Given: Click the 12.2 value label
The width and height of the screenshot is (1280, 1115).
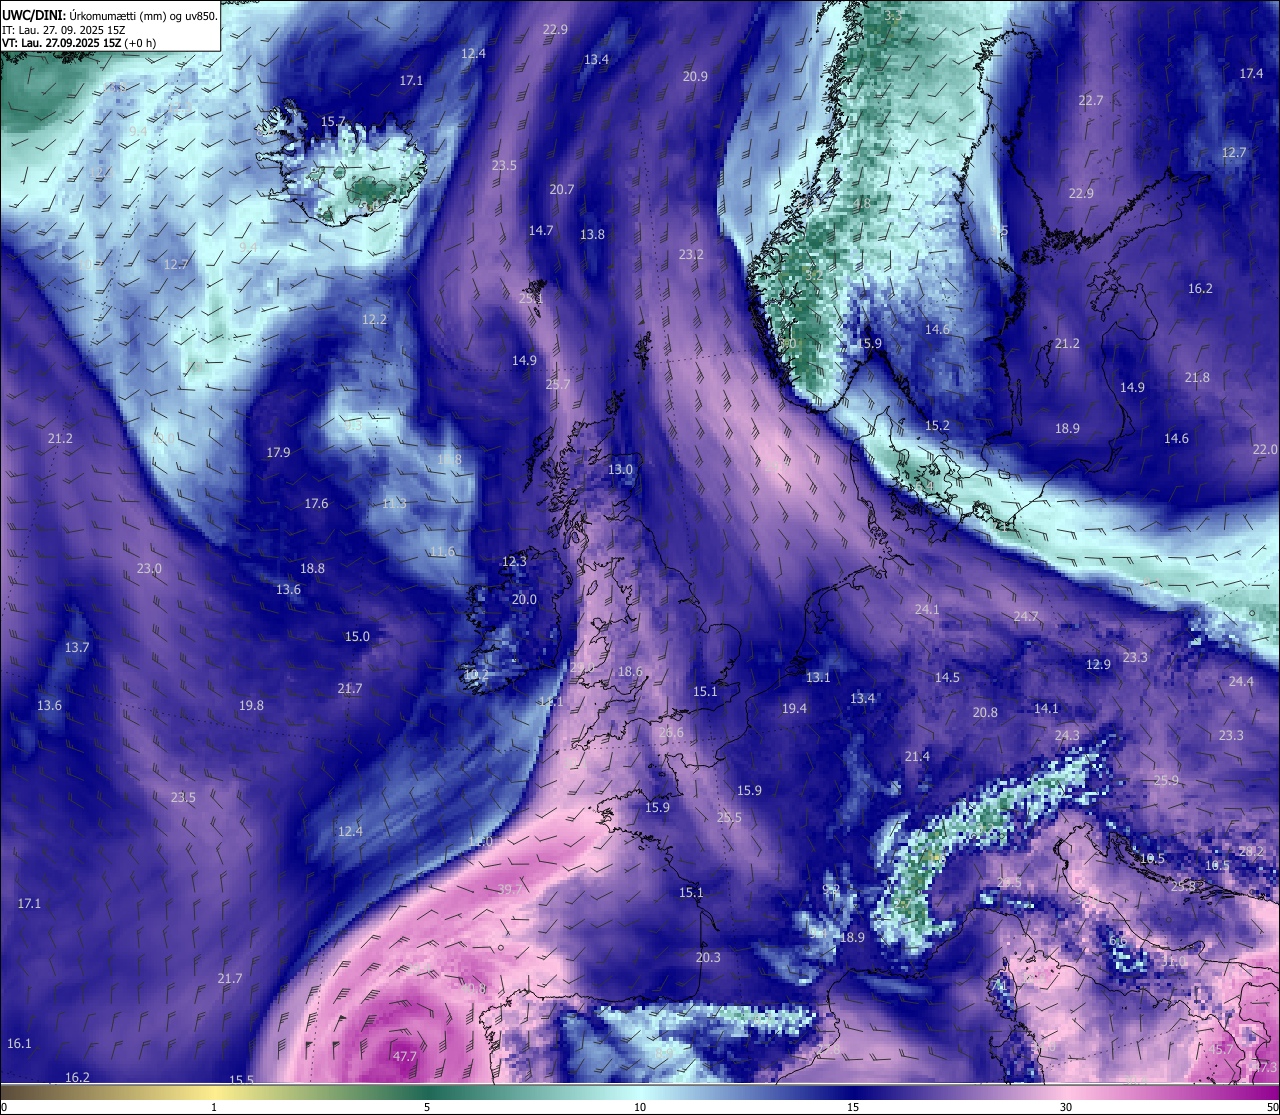Looking at the screenshot, I should (374, 319).
